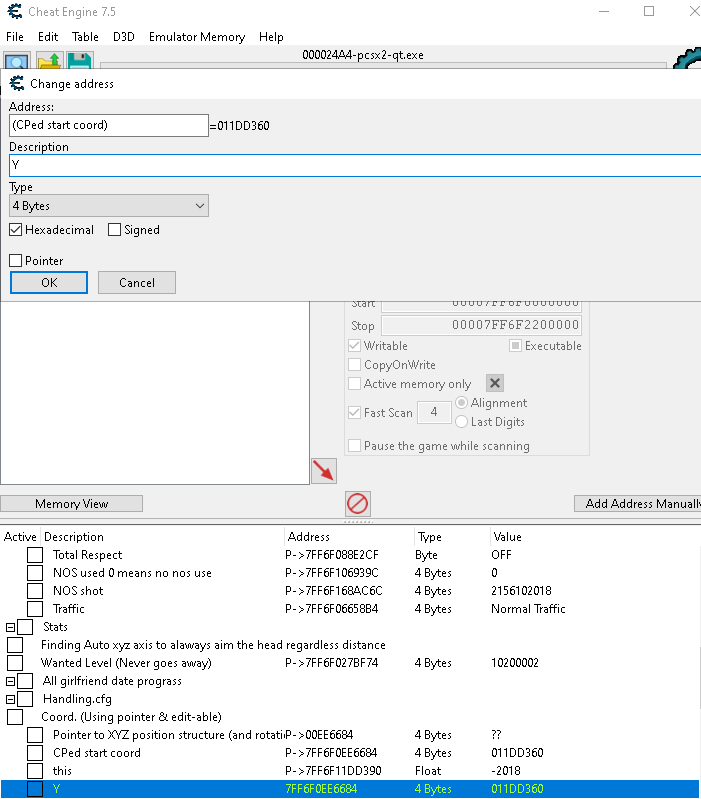Click the Cheat Engine icon in title bar
The width and height of the screenshot is (701, 799).
(x=14, y=11)
